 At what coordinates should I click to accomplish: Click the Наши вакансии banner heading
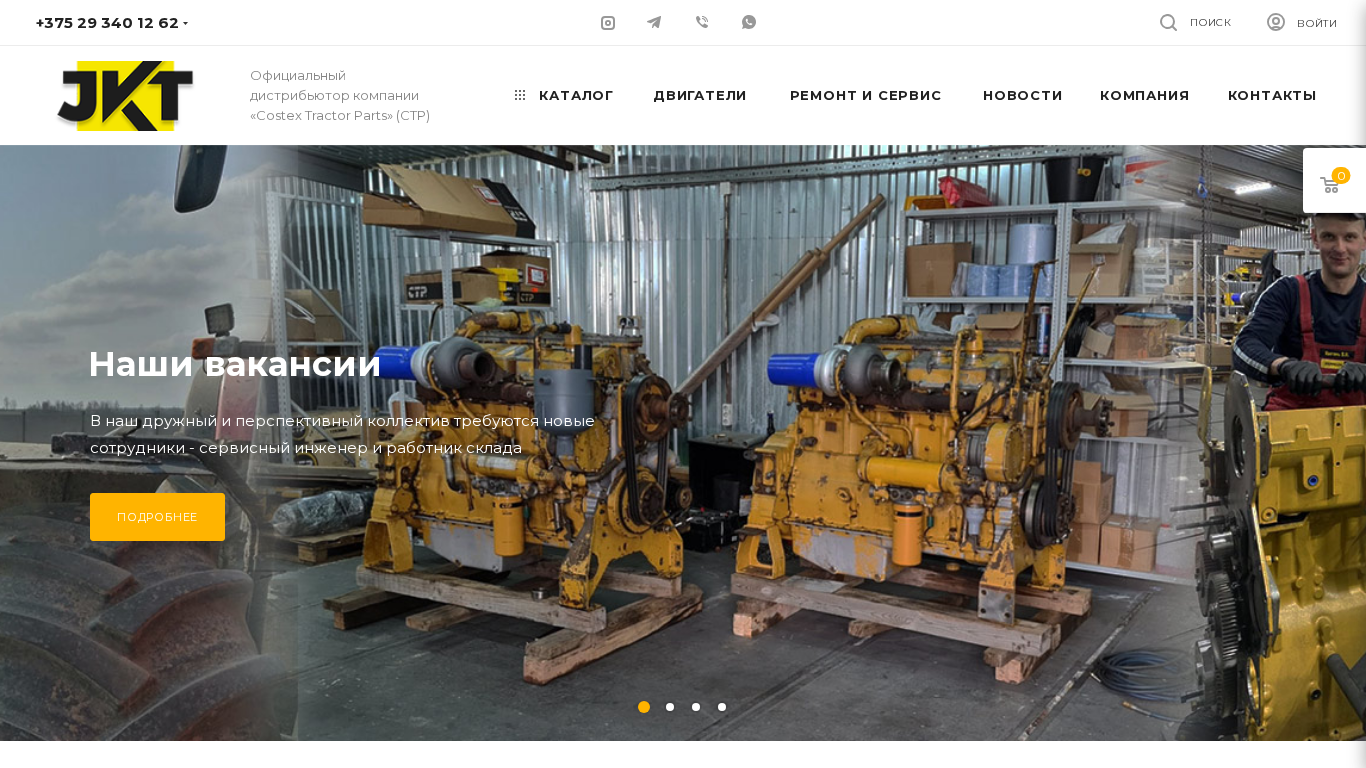coord(235,364)
